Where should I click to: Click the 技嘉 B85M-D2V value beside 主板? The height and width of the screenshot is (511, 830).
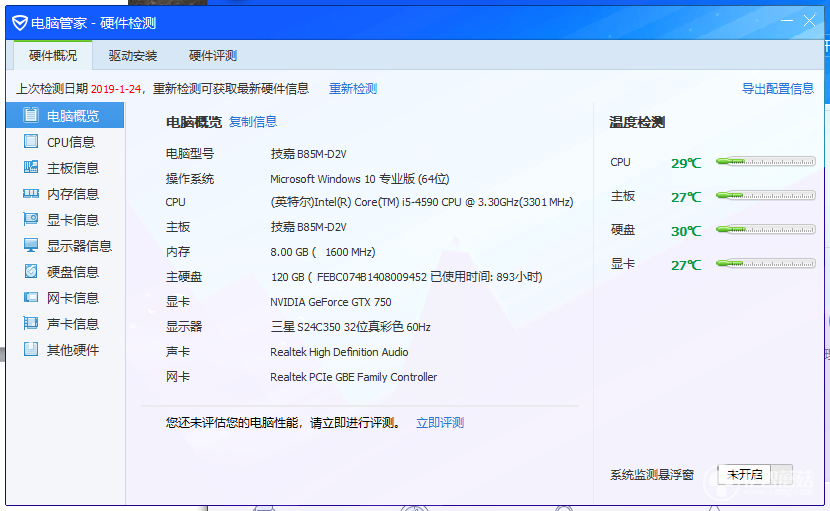pyautogui.click(x=309, y=227)
